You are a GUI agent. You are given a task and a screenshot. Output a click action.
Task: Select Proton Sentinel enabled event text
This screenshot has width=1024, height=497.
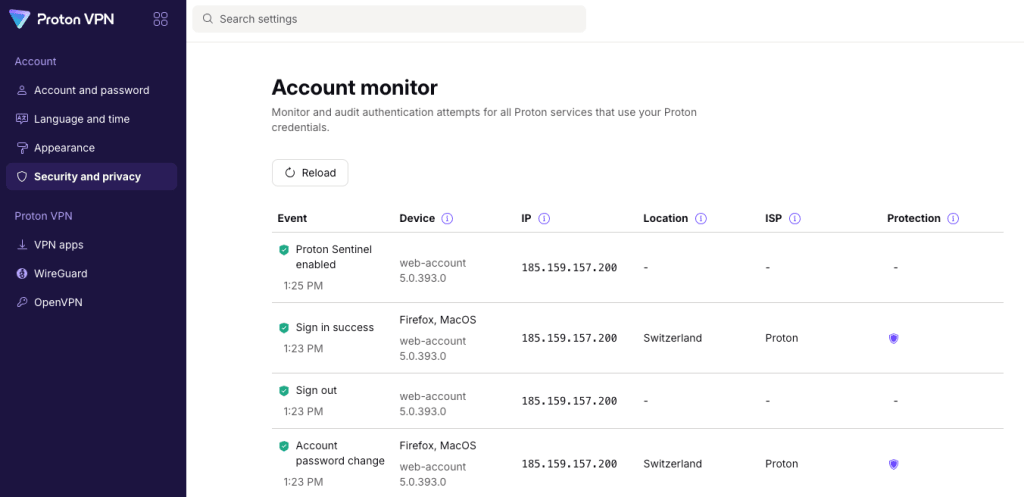pyautogui.click(x=334, y=257)
